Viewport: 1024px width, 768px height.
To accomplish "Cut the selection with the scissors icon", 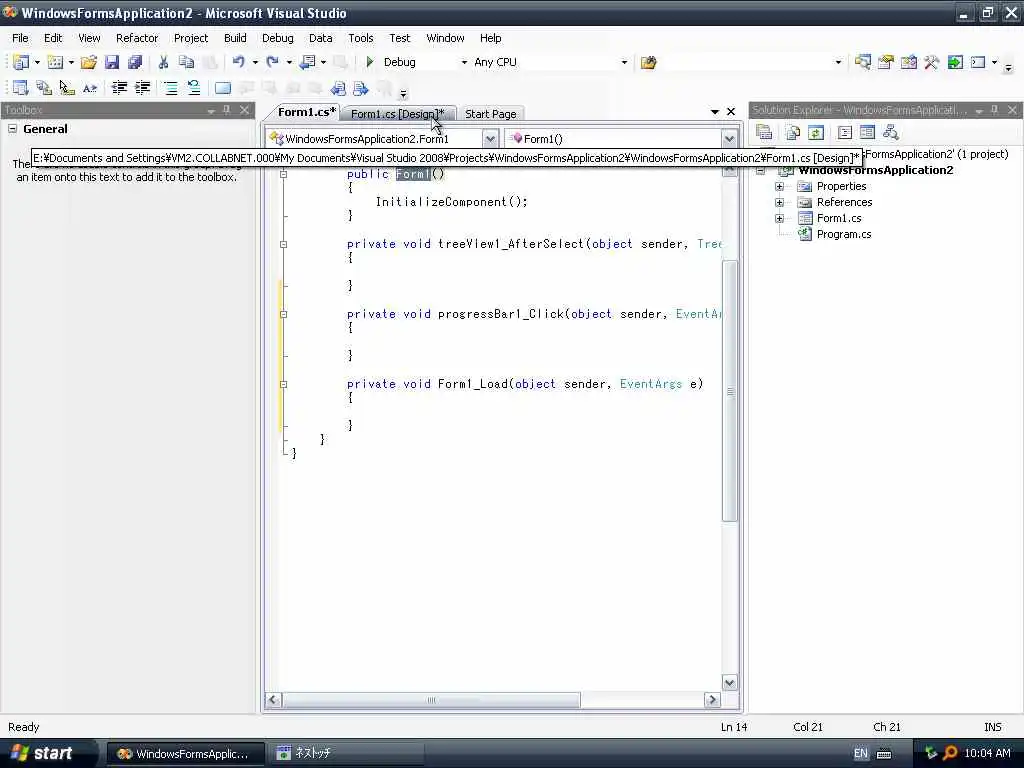I will 163,62.
